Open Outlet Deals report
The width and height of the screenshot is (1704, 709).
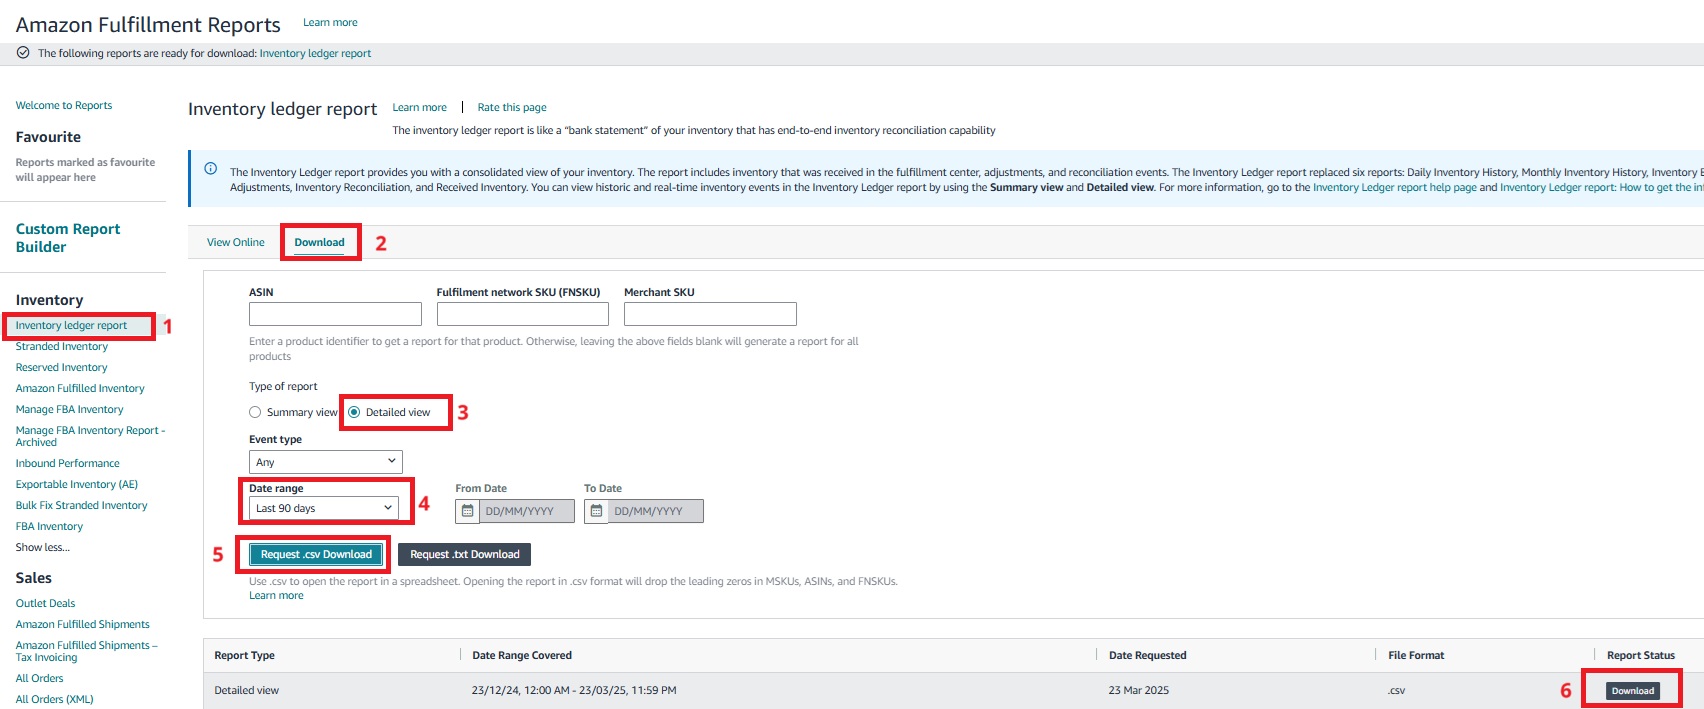pos(45,603)
